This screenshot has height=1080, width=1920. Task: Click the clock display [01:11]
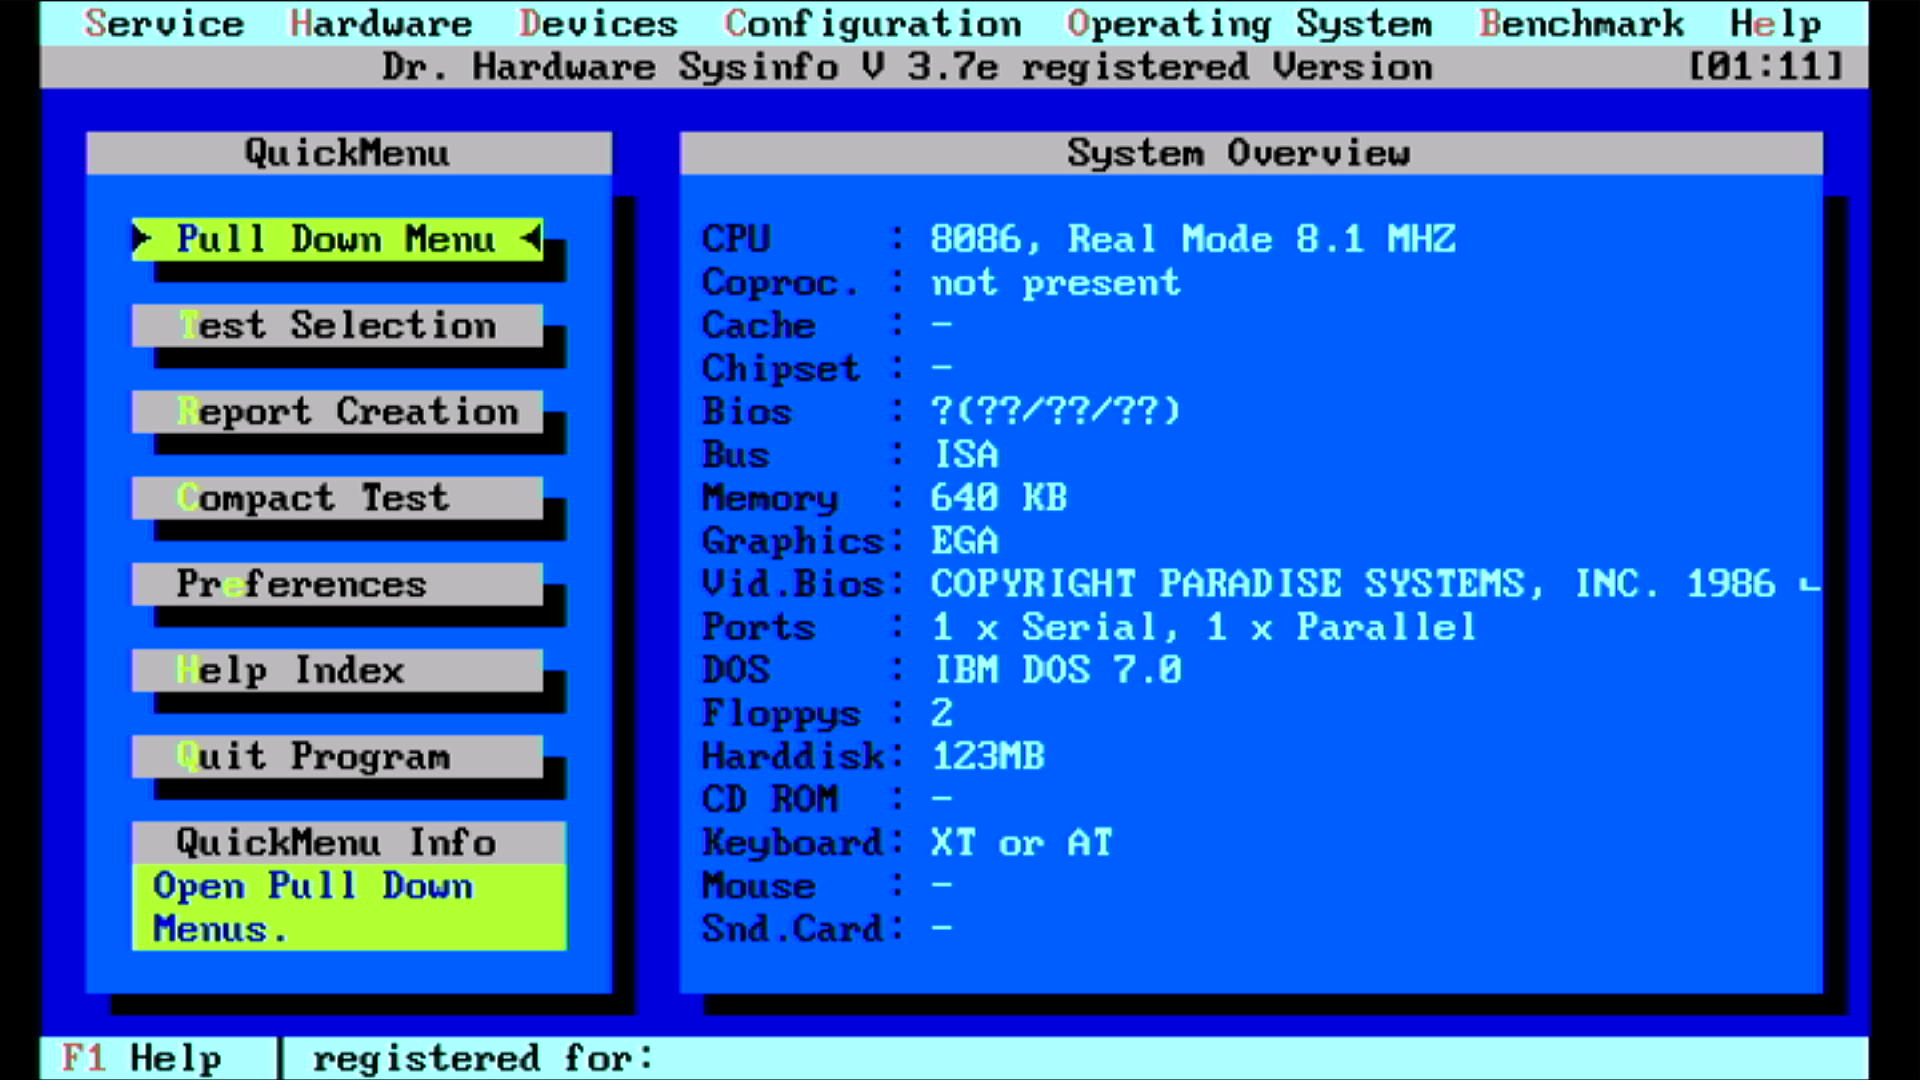[x=1765, y=67]
